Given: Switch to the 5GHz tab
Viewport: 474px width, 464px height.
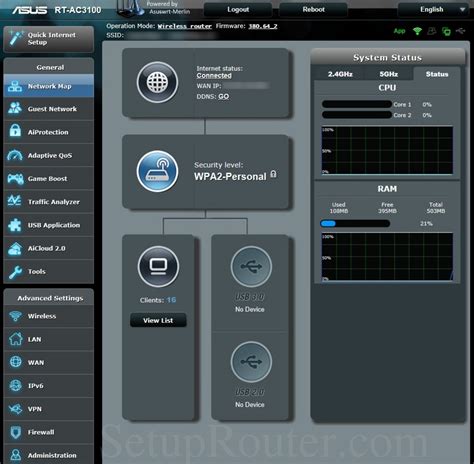Looking at the screenshot, I should click(389, 74).
